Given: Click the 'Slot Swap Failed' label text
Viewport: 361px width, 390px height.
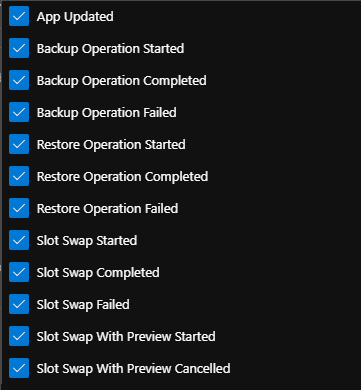Looking at the screenshot, I should pyautogui.click(x=83, y=305).
